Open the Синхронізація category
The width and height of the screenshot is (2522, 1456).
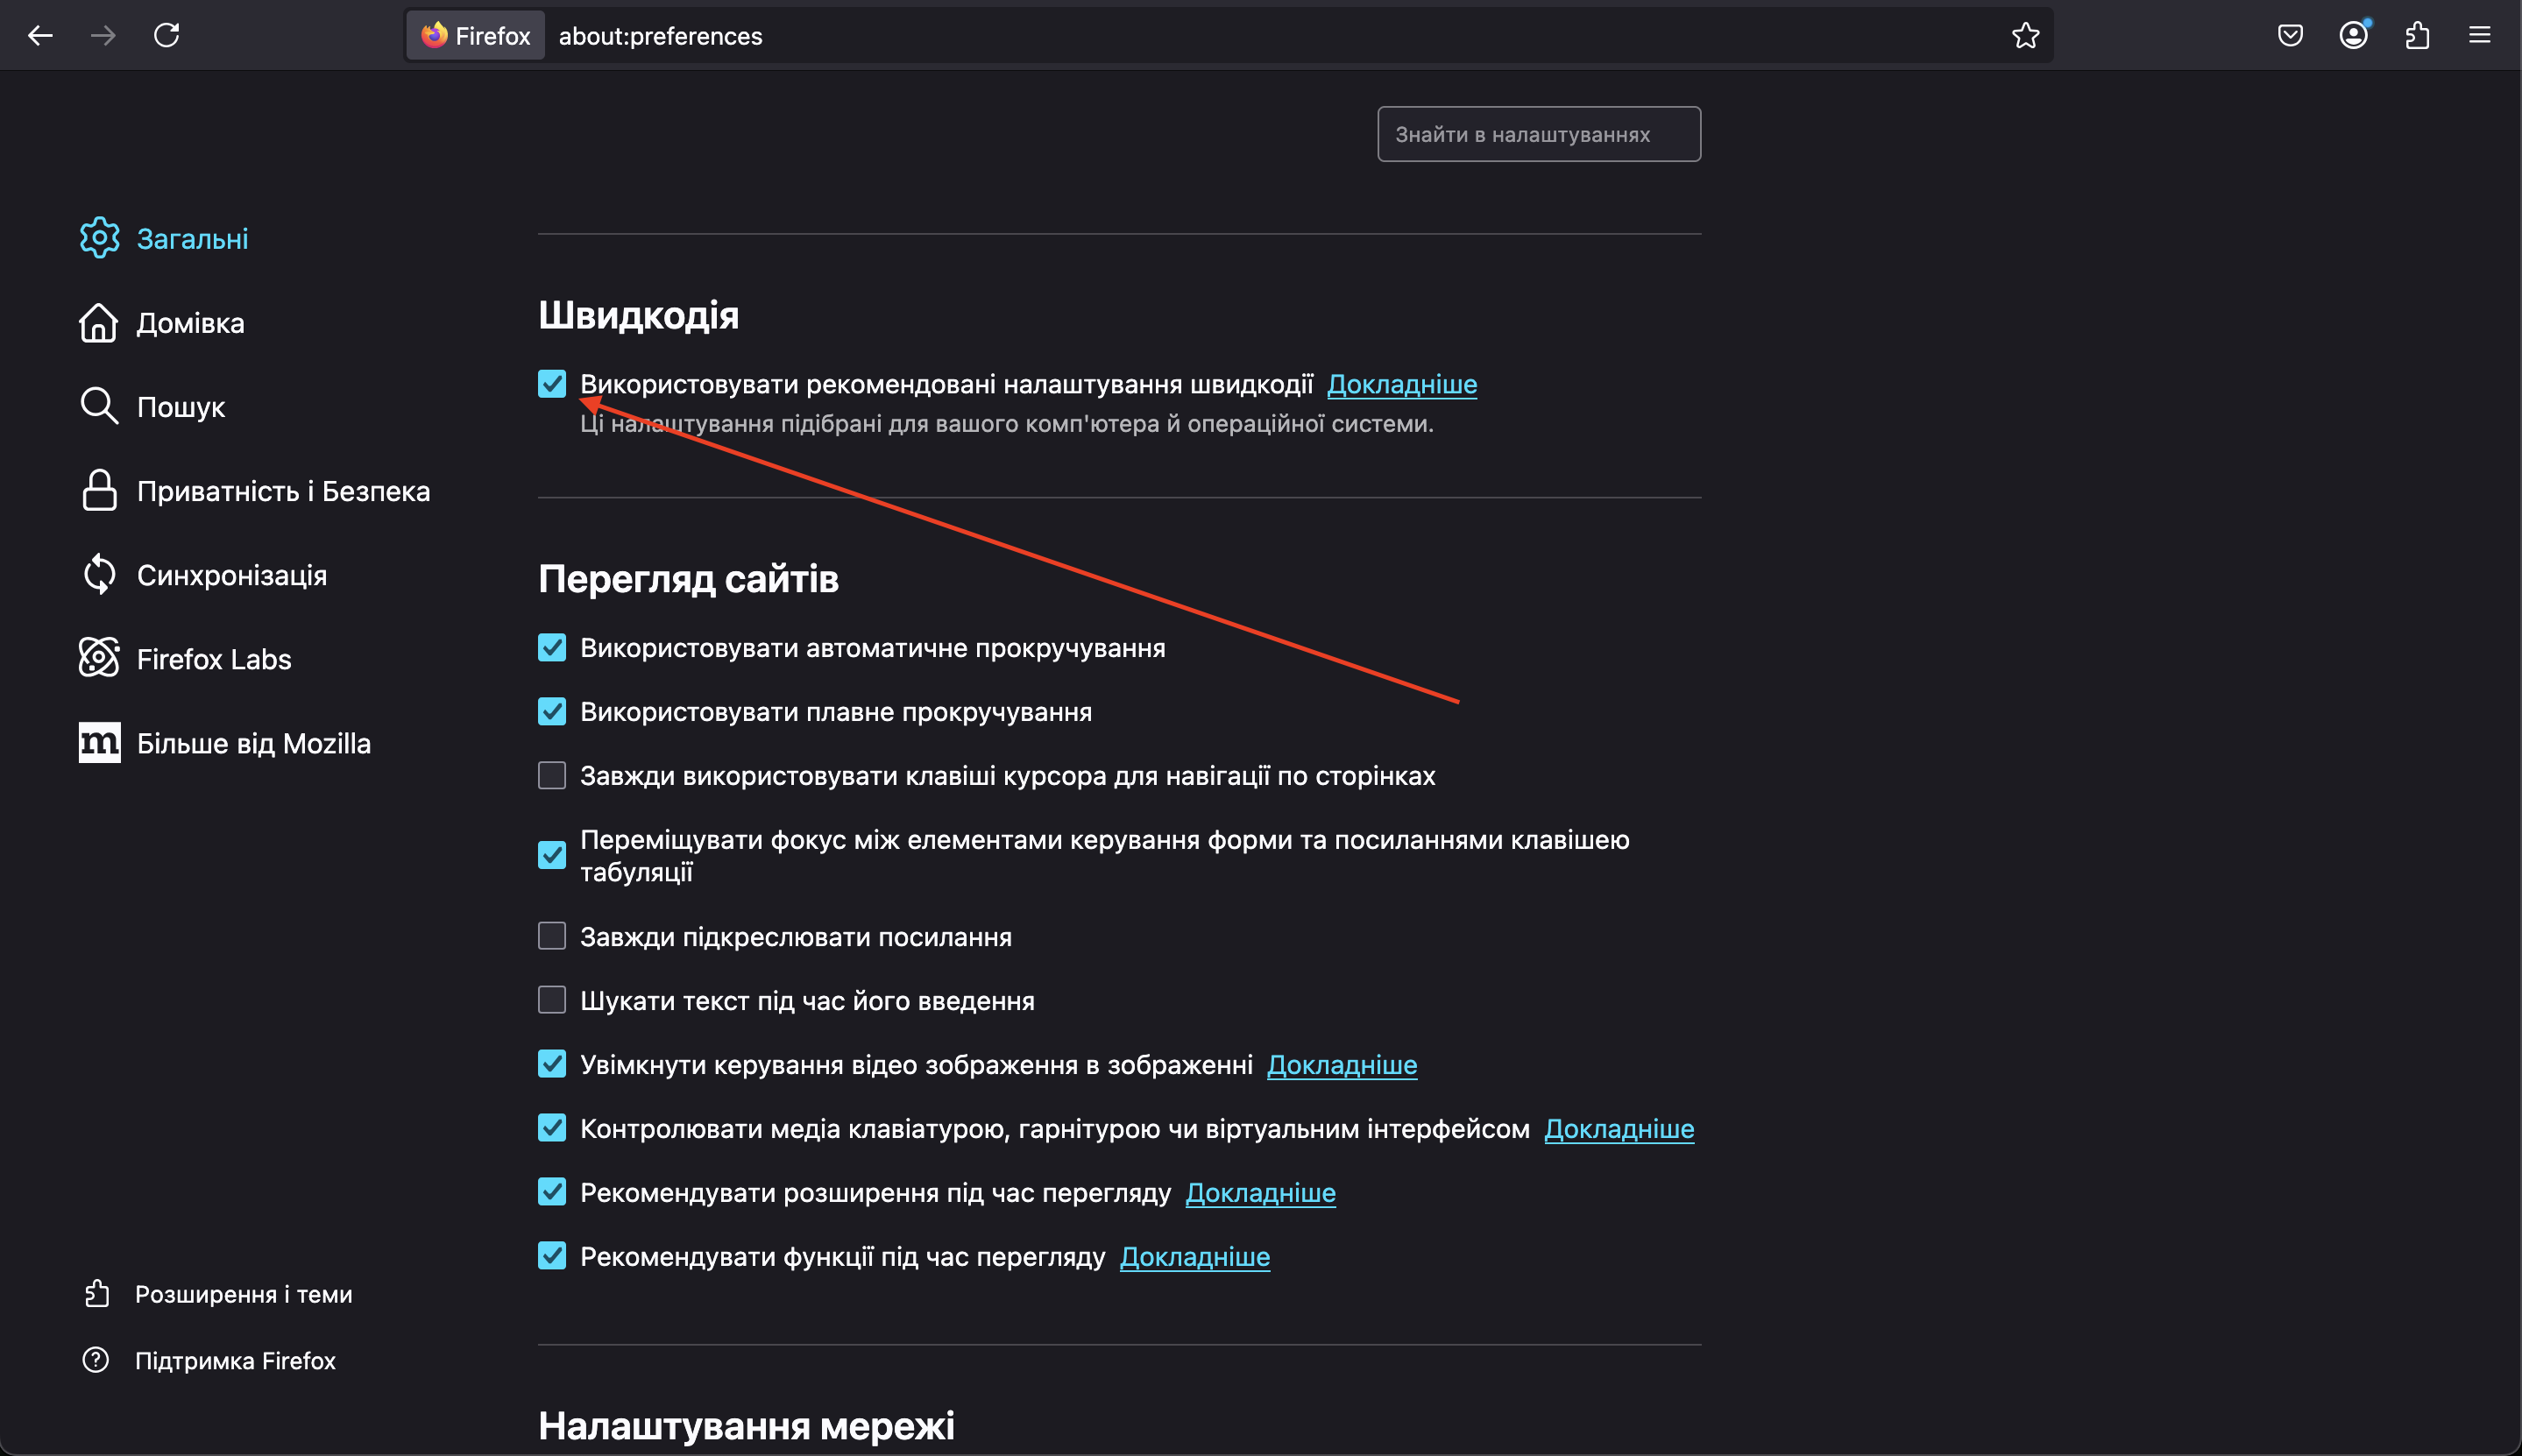click(232, 575)
